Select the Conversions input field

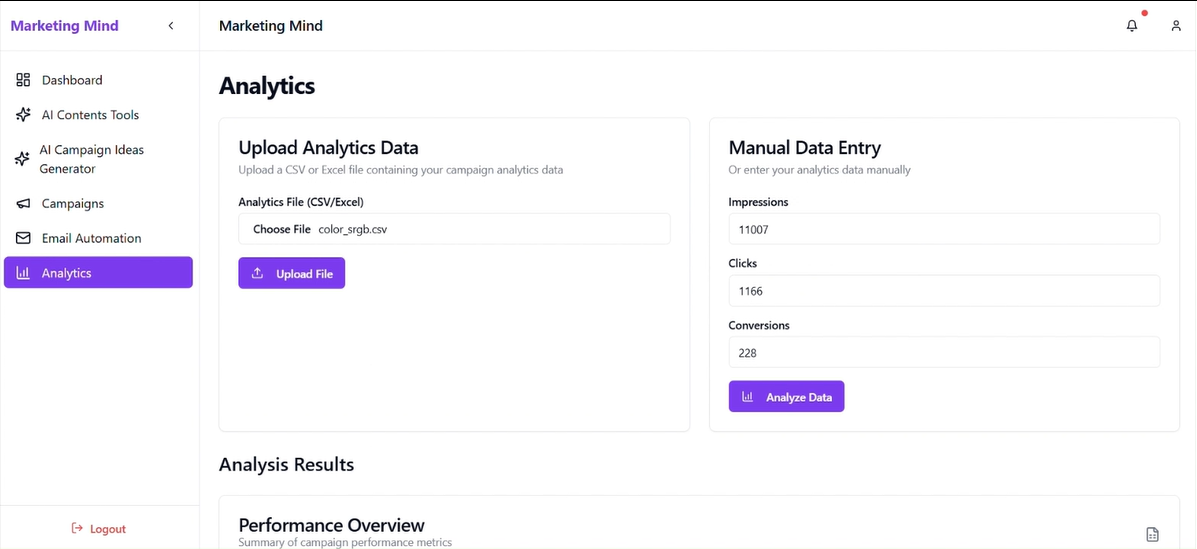pos(944,353)
